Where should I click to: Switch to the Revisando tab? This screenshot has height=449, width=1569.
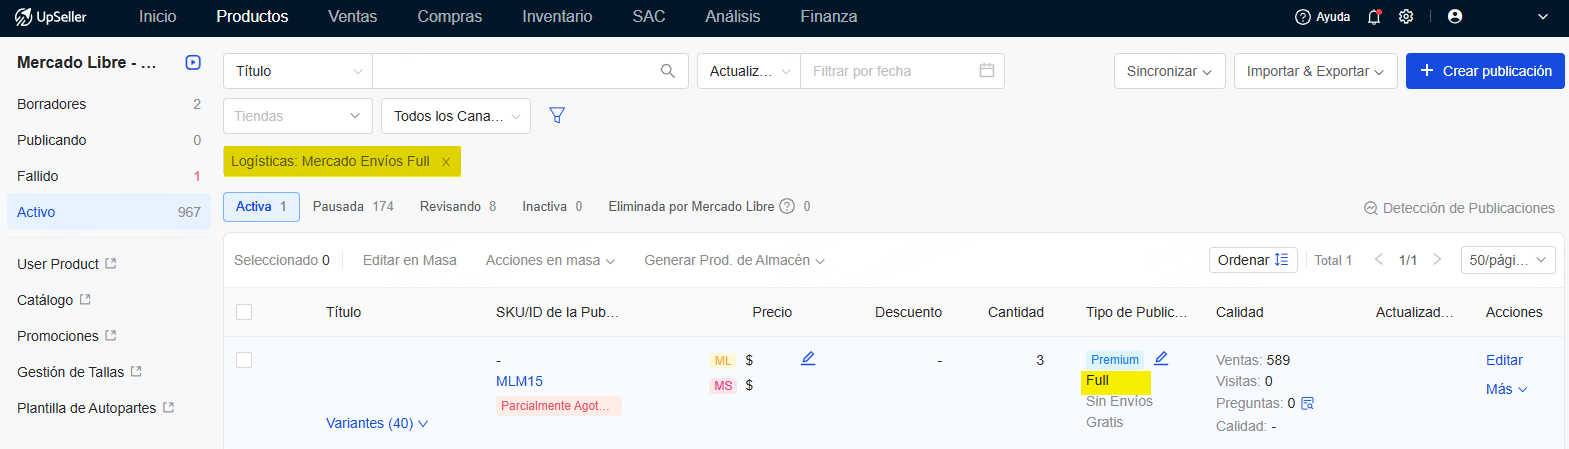458,206
